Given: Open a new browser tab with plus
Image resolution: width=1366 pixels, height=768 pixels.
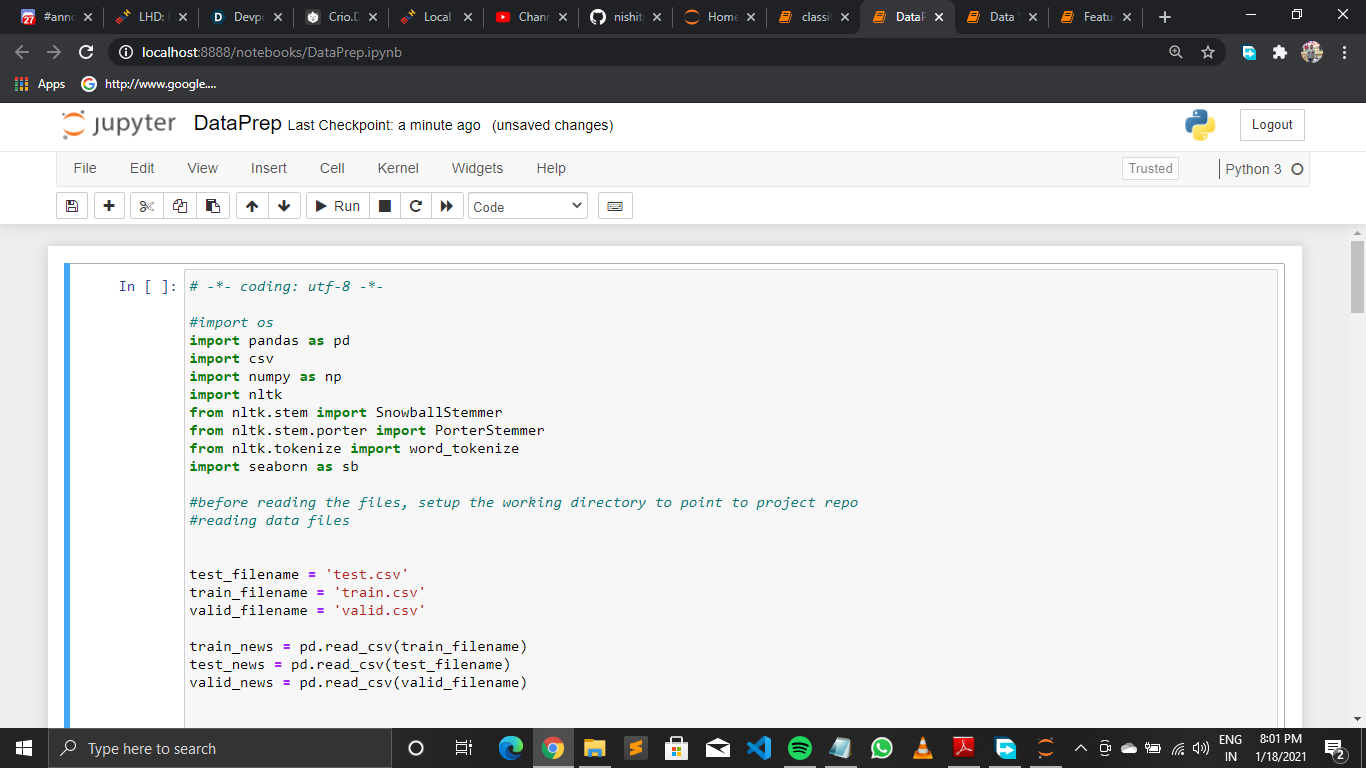Looking at the screenshot, I should [x=1165, y=17].
